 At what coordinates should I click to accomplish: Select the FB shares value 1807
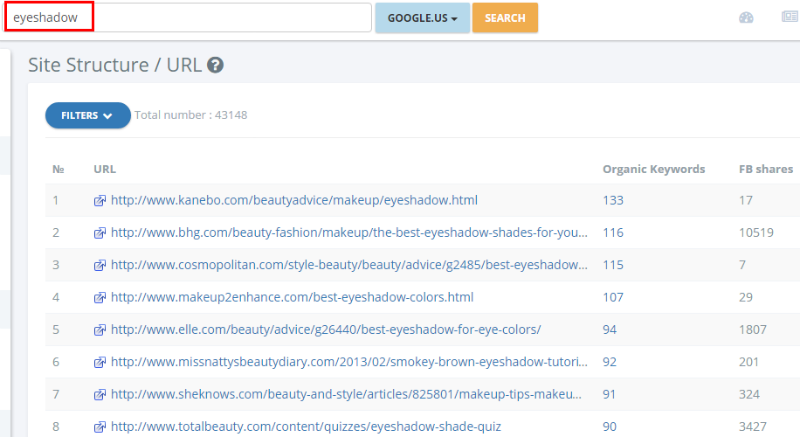753,329
